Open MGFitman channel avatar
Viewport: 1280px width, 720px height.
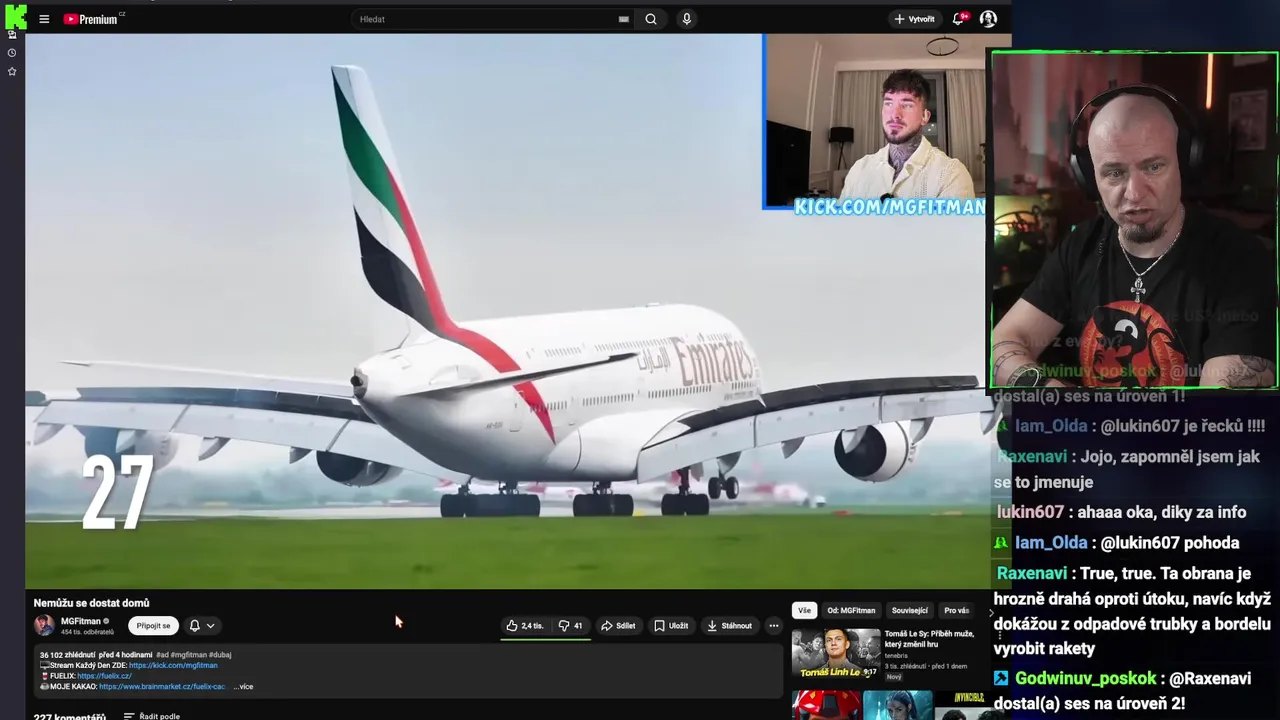click(x=44, y=625)
